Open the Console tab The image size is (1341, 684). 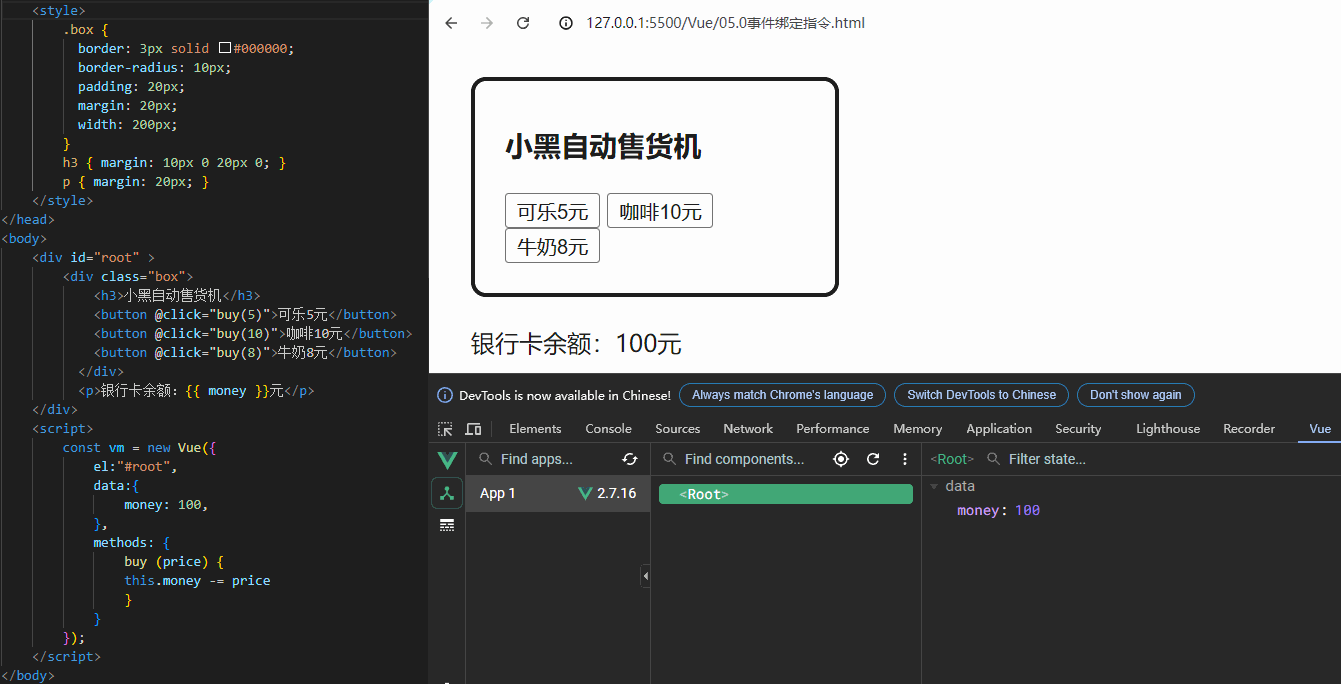tap(608, 429)
